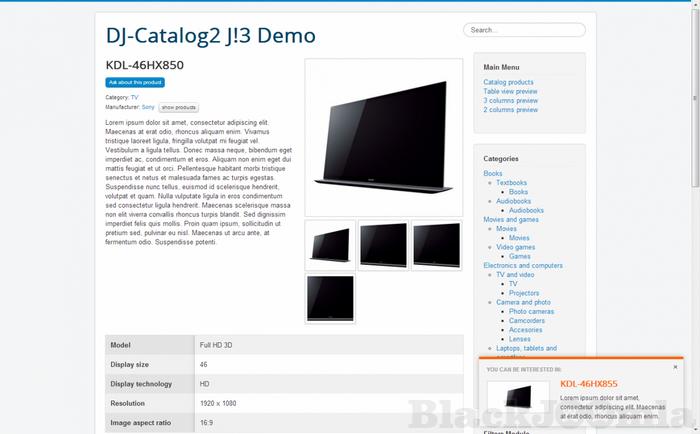This screenshot has height=434, width=700.
Task: Go to 'Projectors' category
Action: point(524,292)
